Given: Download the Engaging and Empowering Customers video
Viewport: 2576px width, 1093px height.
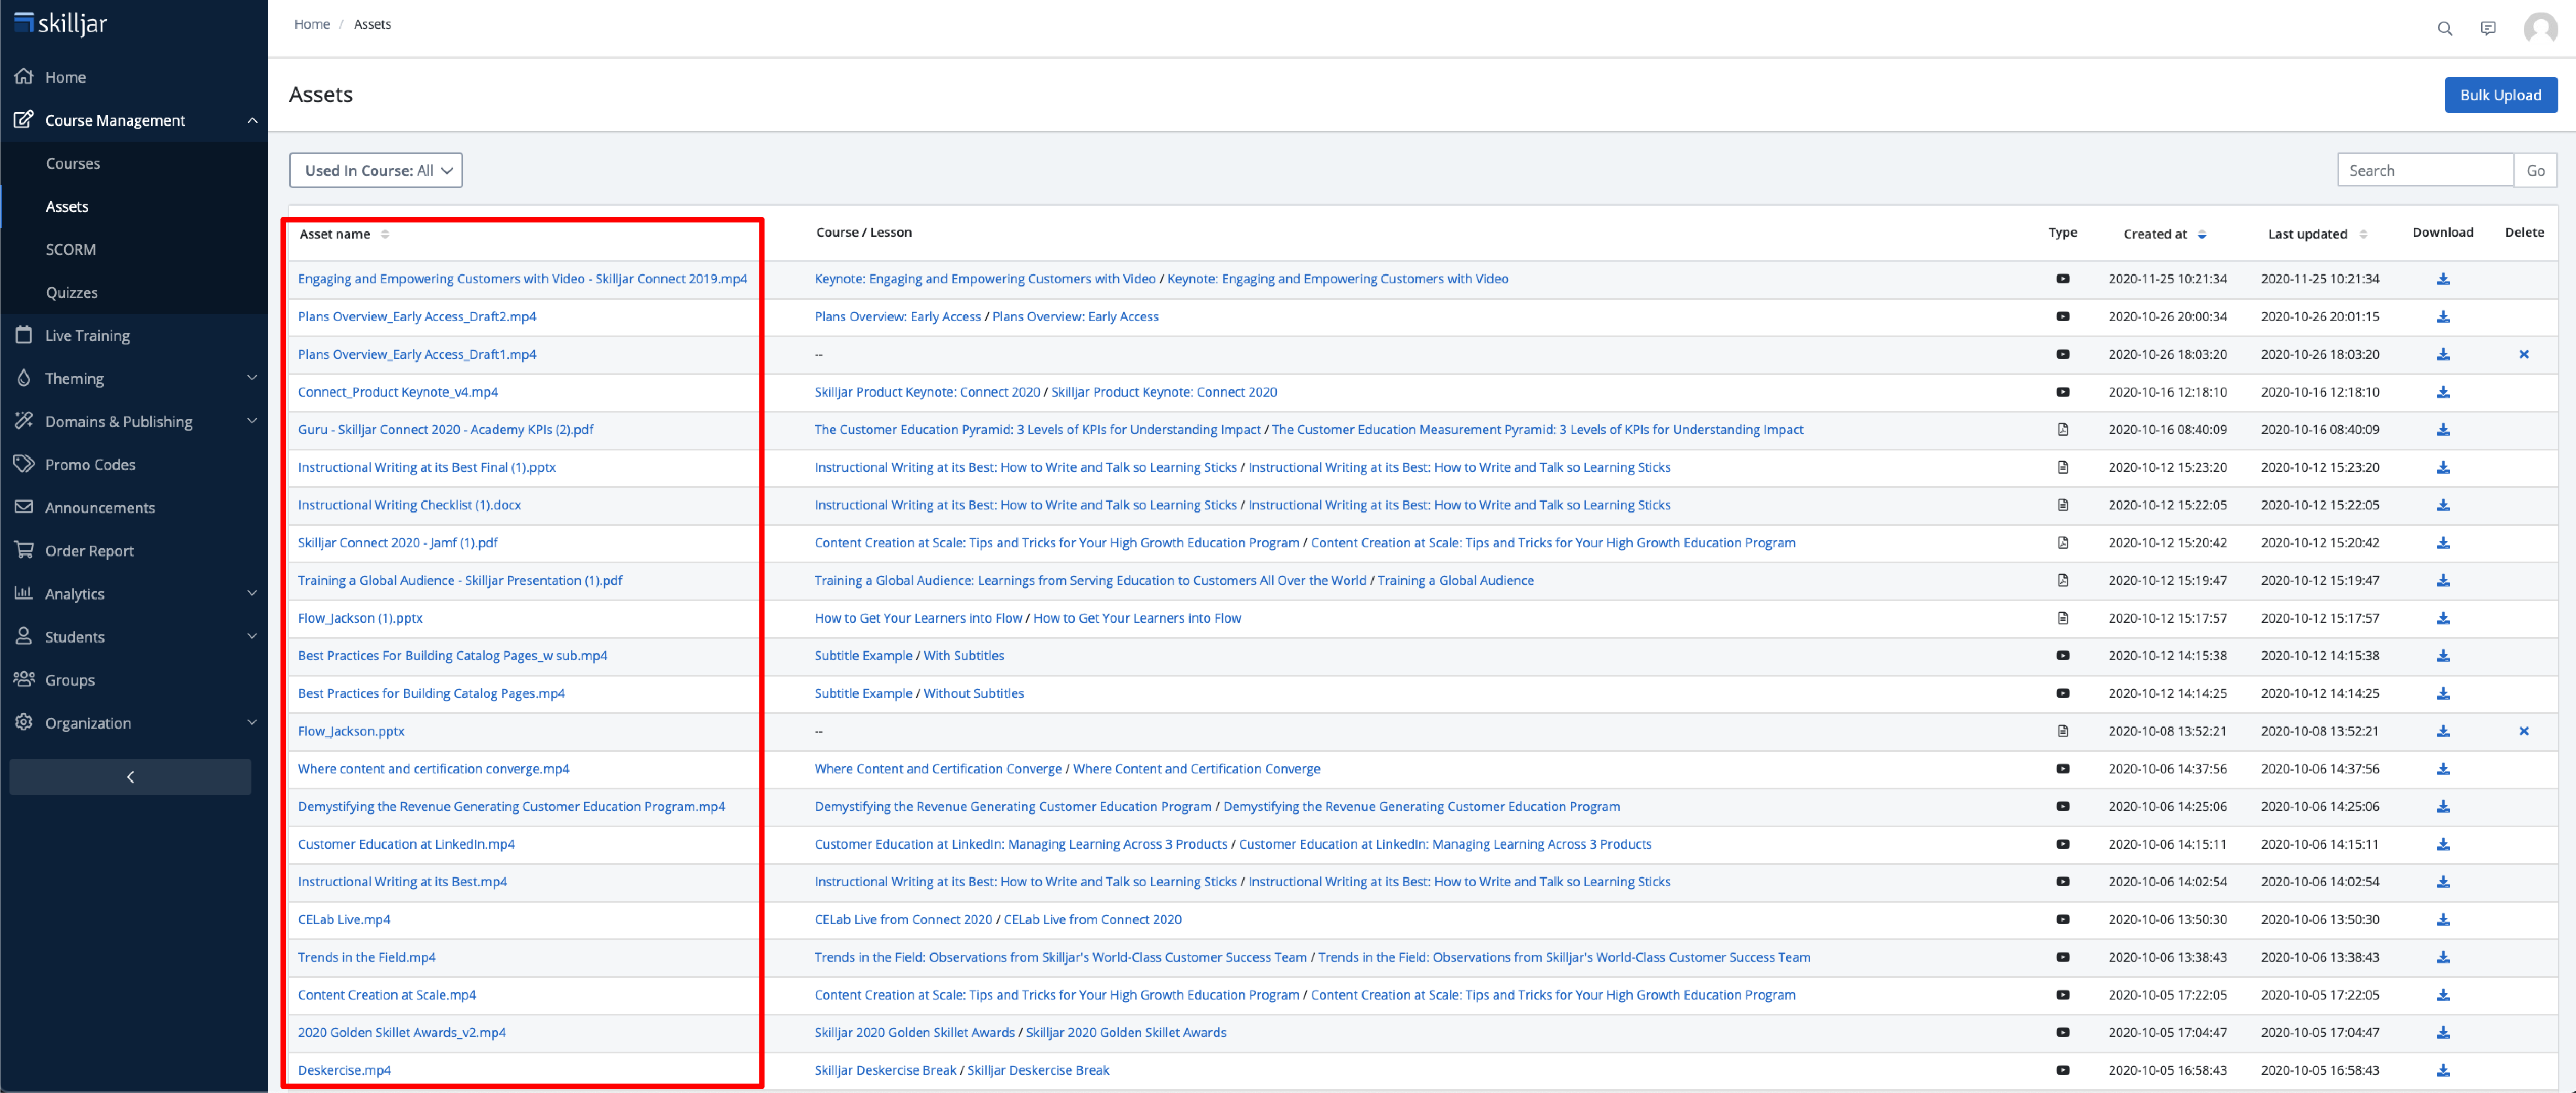Looking at the screenshot, I should point(2442,279).
